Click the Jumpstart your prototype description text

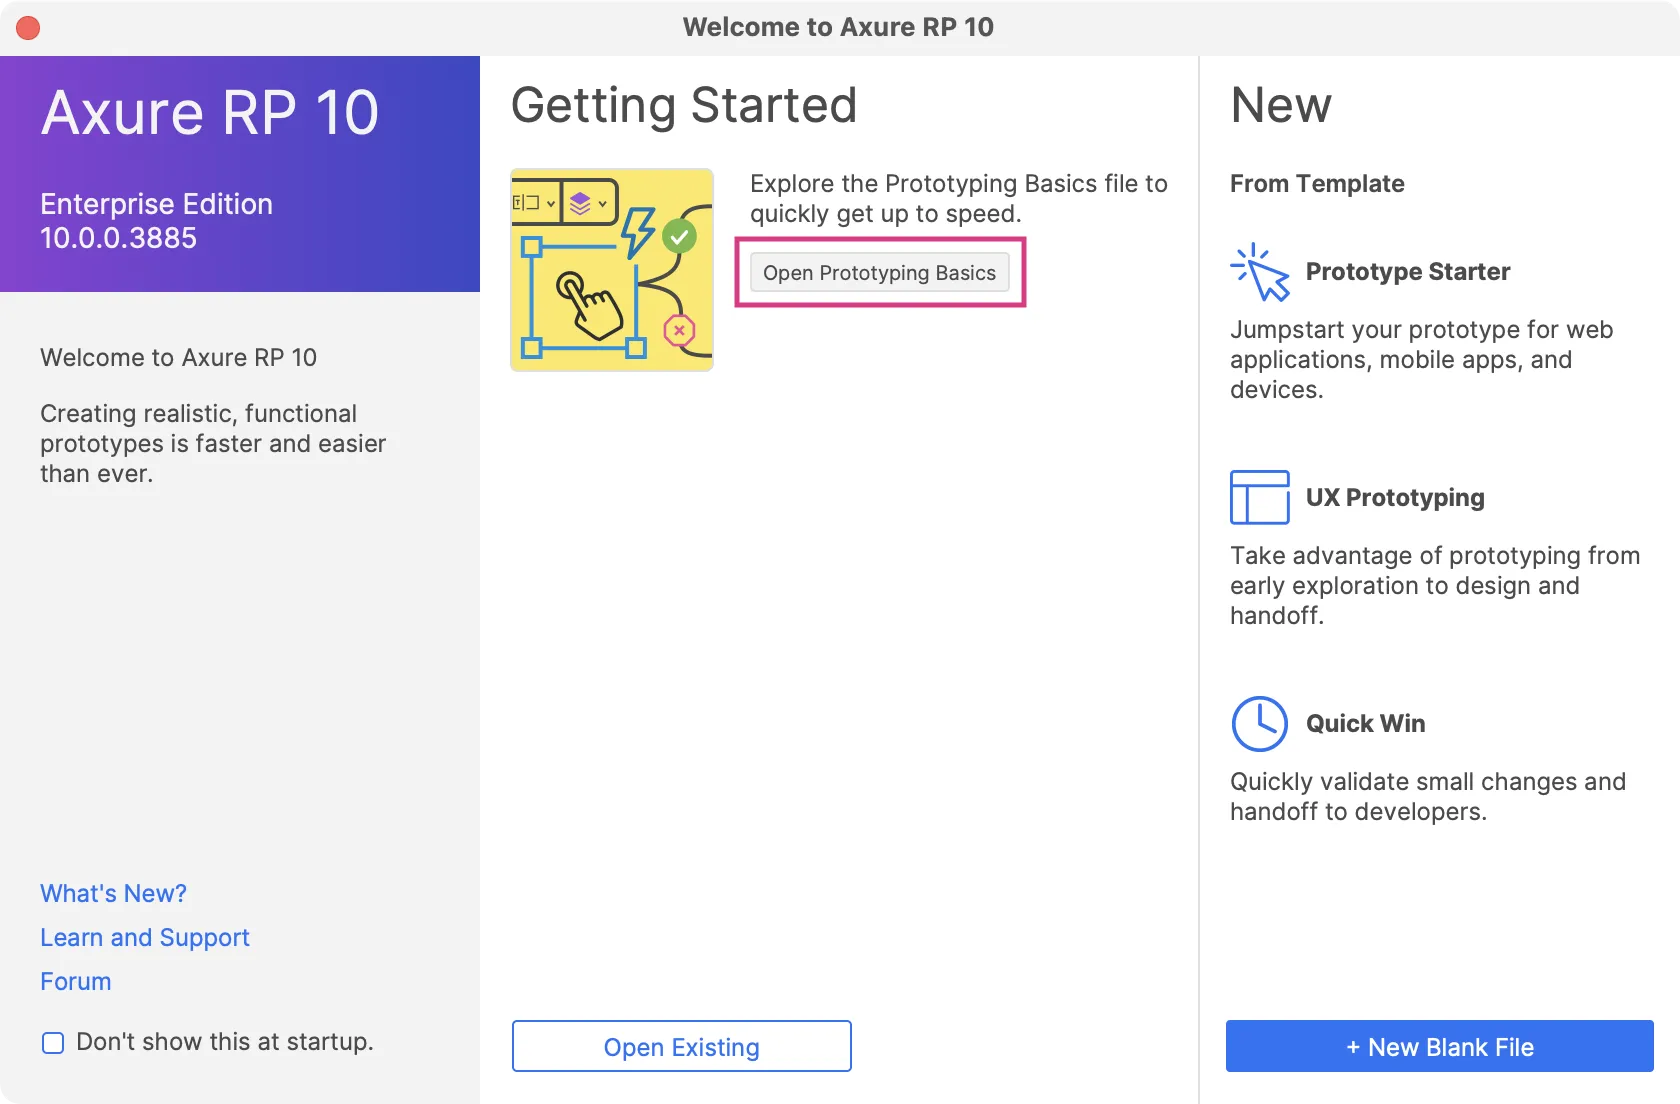pyautogui.click(x=1421, y=359)
